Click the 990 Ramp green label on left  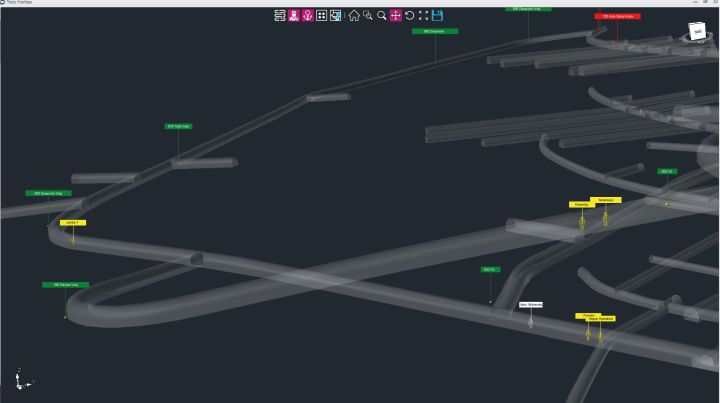point(66,285)
